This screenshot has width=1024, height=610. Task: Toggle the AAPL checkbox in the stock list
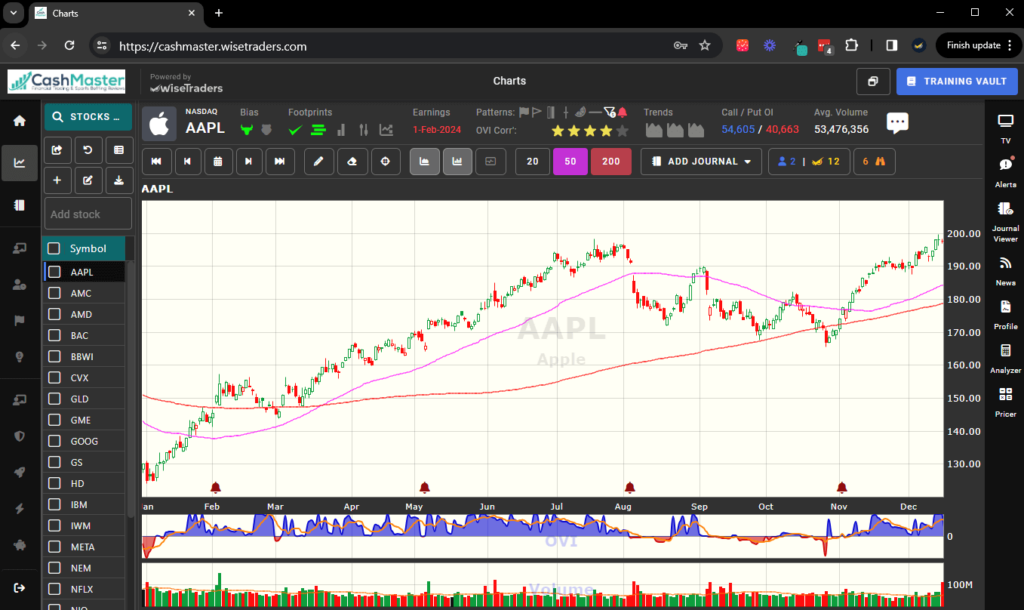click(x=53, y=272)
